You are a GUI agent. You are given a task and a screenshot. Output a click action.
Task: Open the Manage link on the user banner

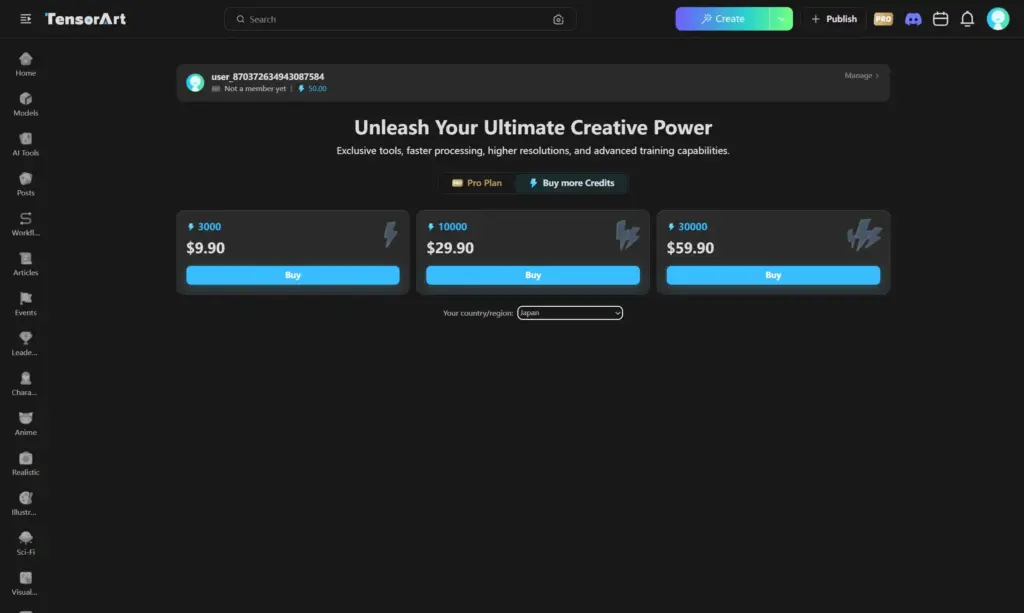[858, 75]
